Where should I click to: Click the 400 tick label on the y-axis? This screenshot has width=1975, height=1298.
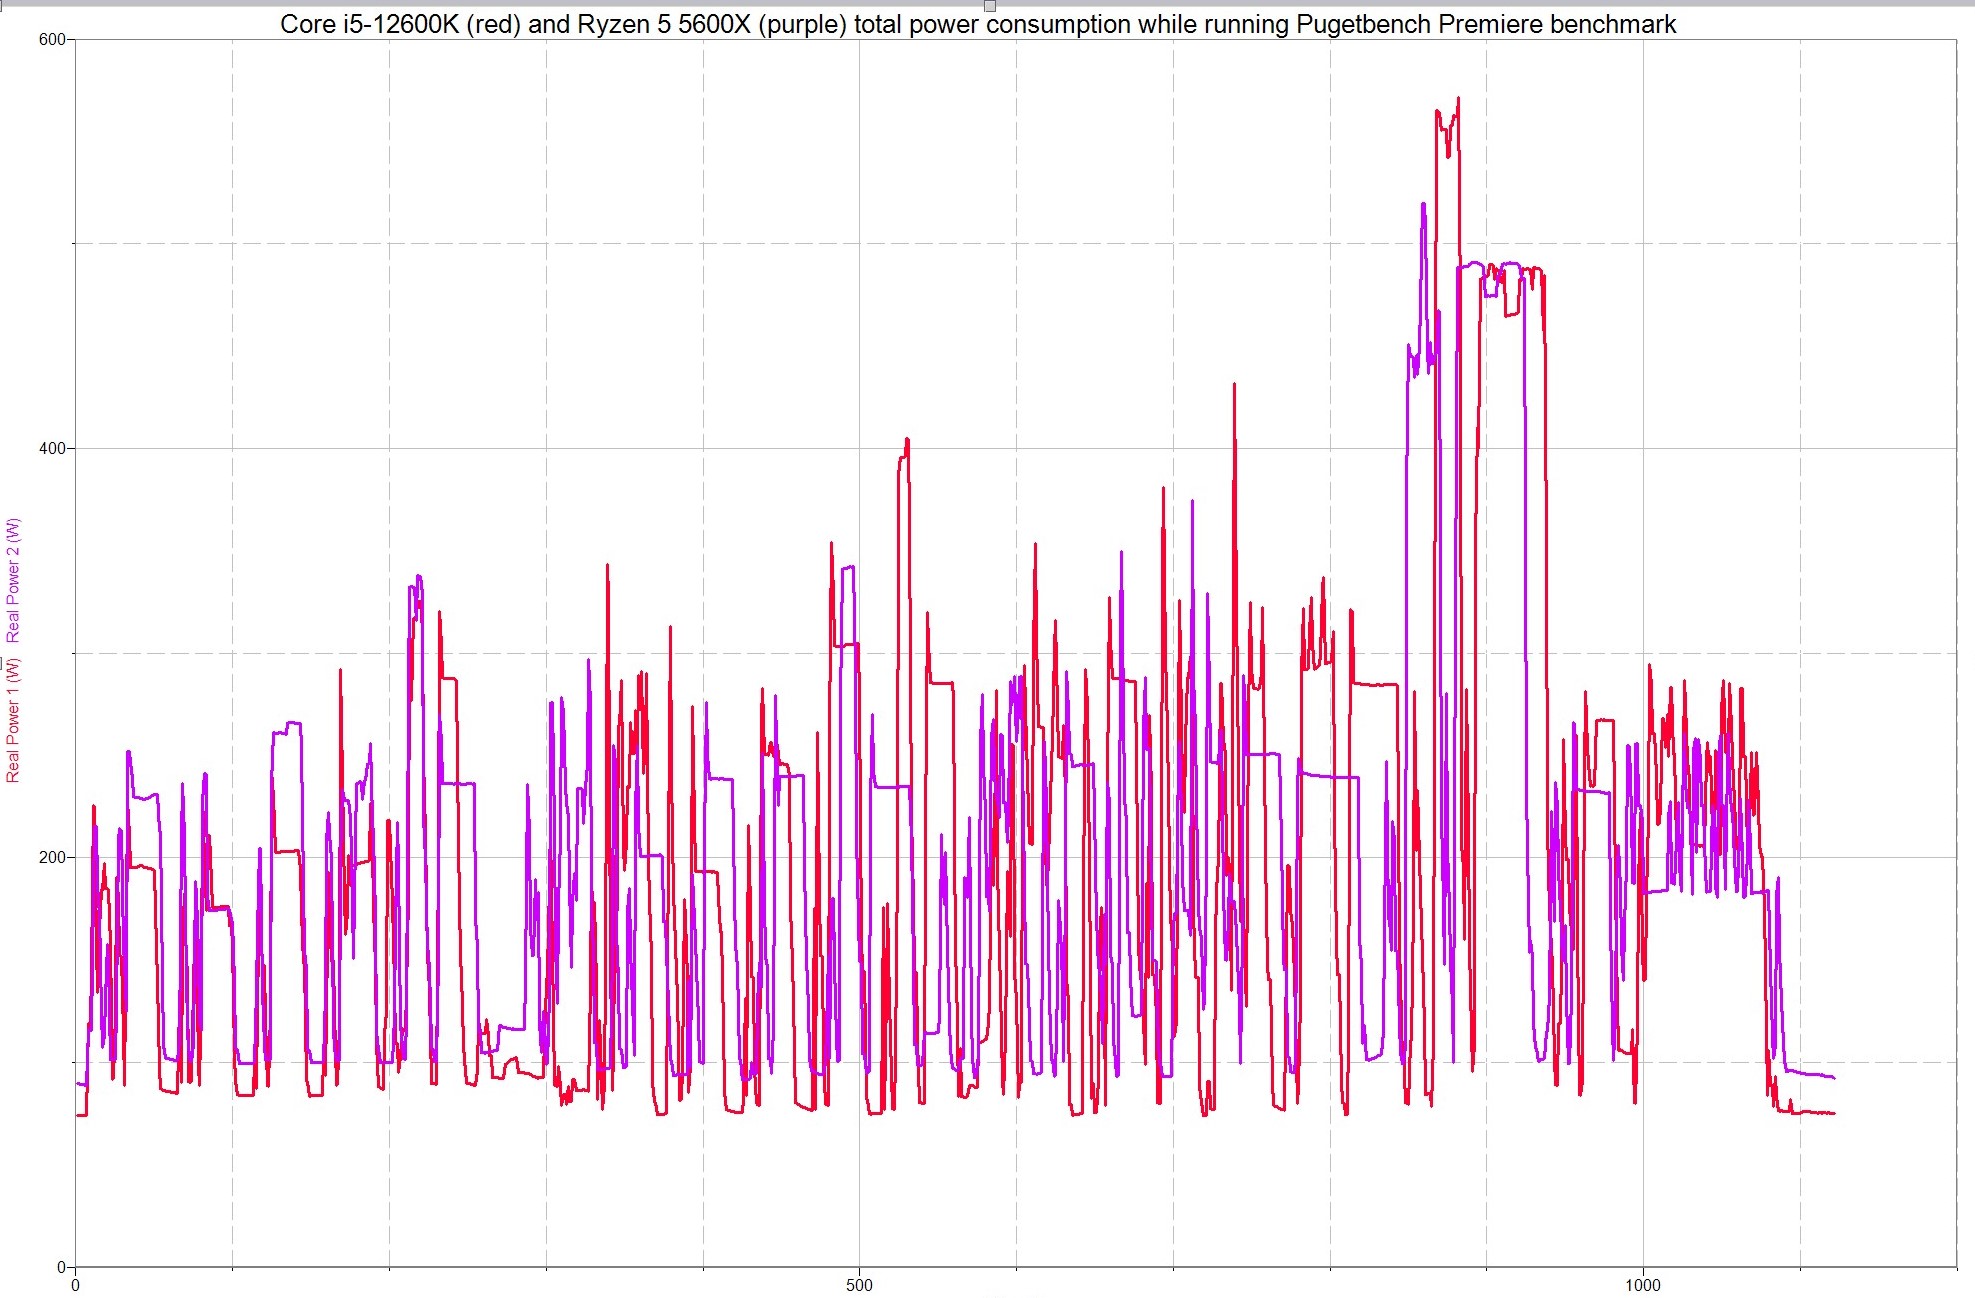[x=52, y=449]
